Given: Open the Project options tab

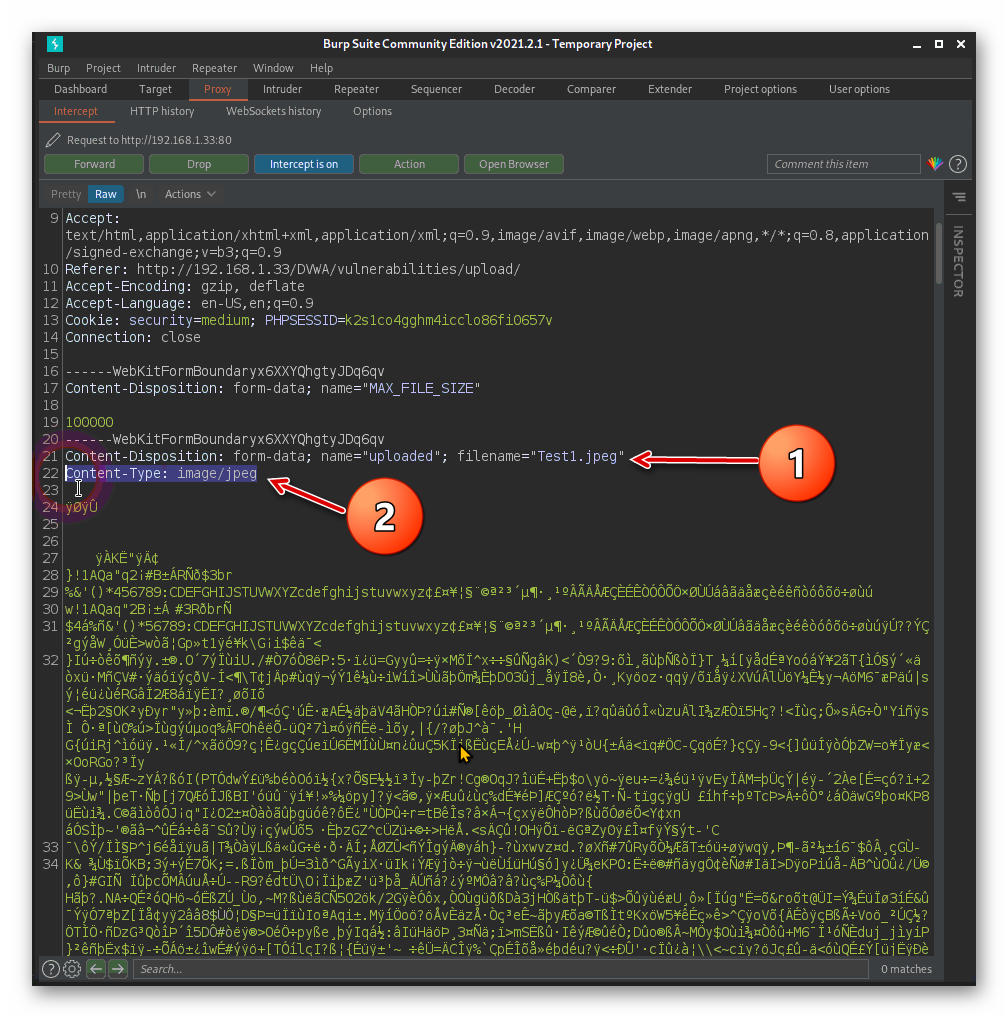Looking at the screenshot, I should click(760, 90).
